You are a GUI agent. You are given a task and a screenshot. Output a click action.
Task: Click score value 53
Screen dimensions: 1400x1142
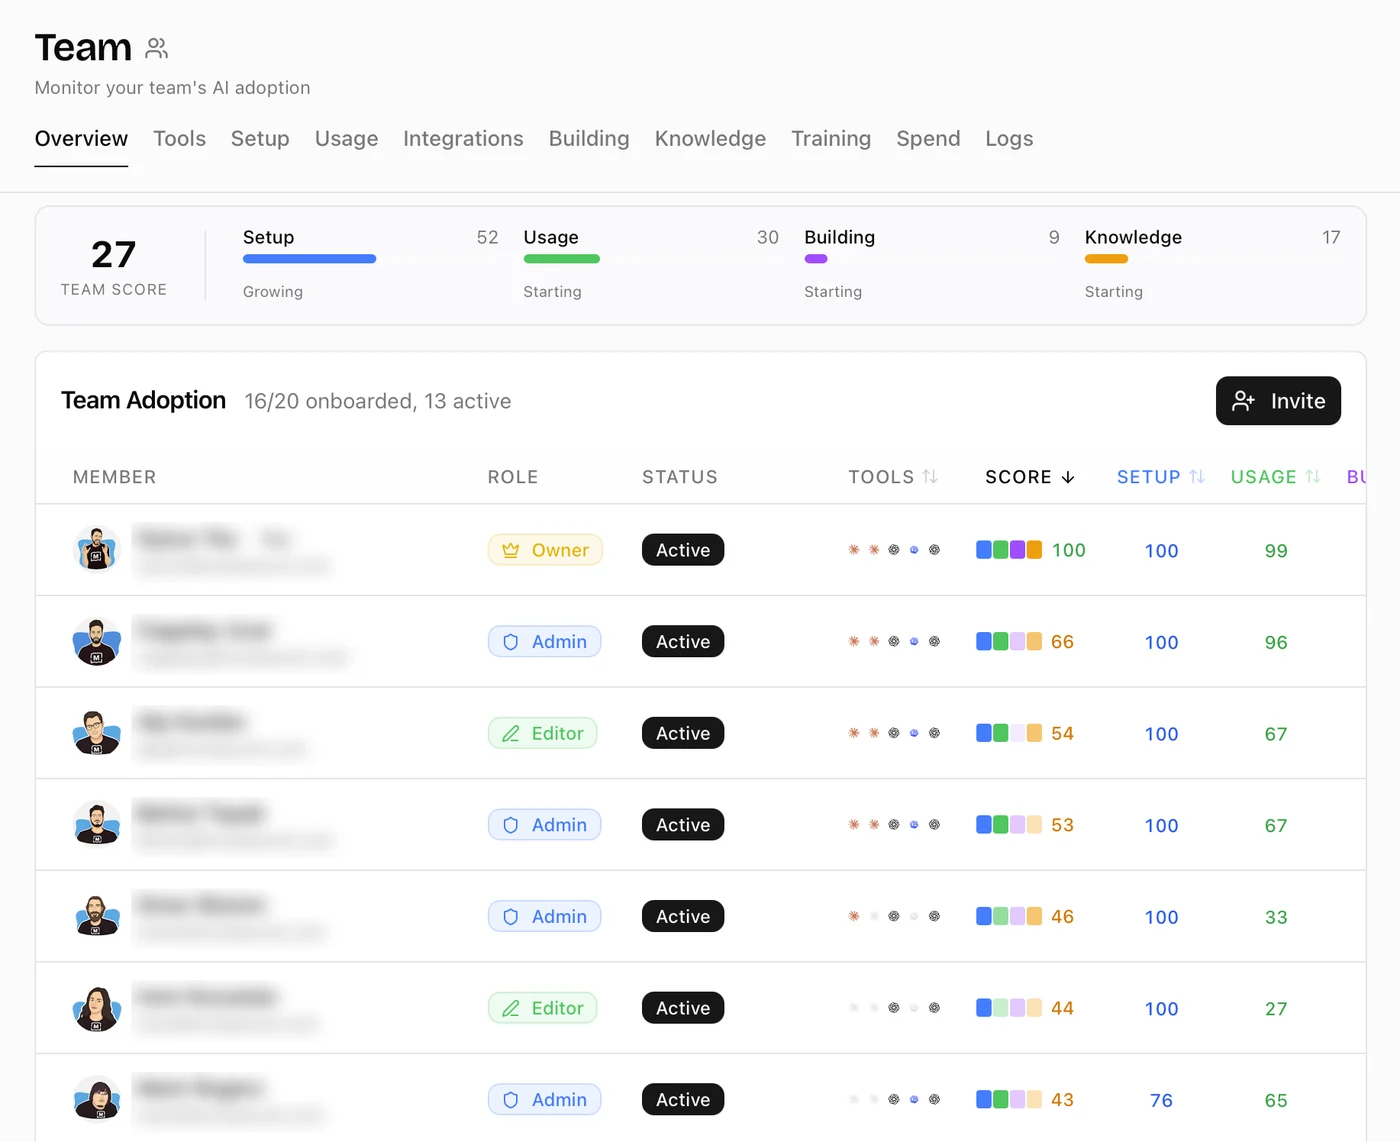coord(1062,825)
